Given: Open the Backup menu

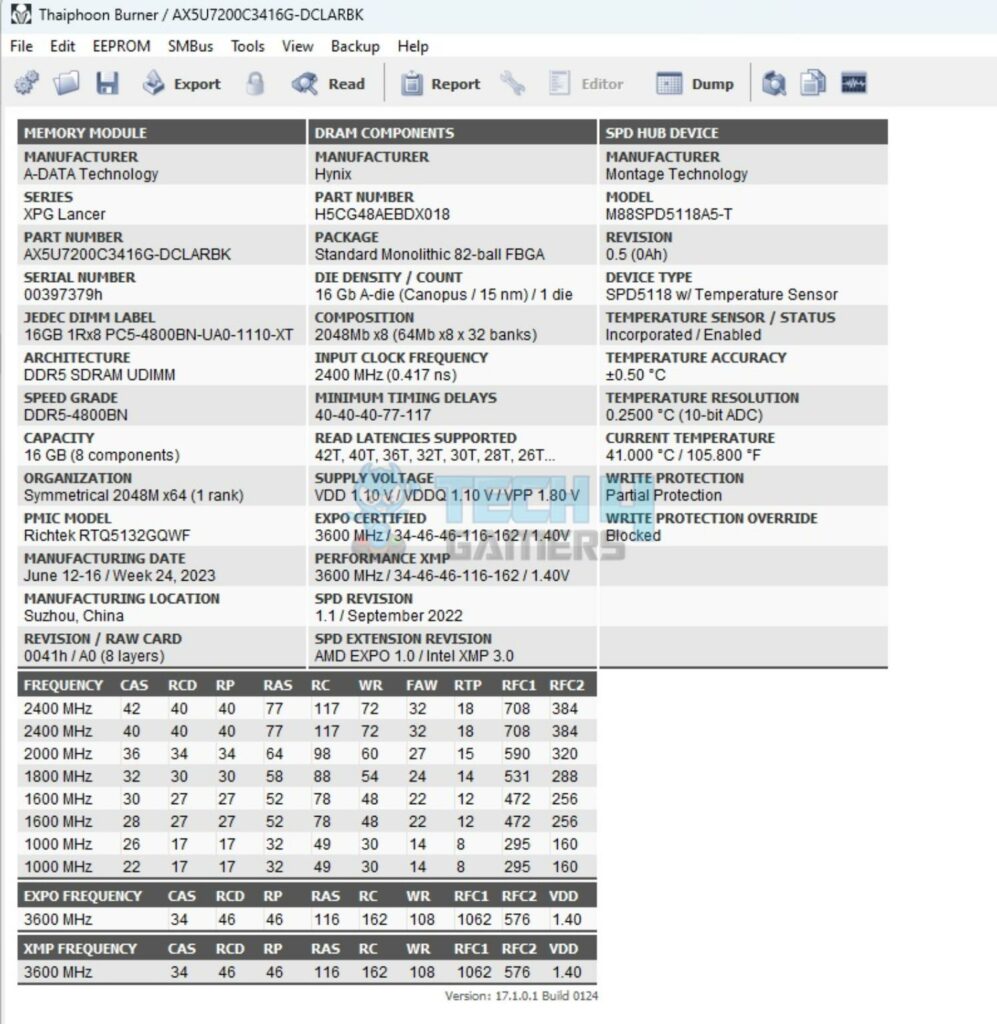Looking at the screenshot, I should 355,46.
